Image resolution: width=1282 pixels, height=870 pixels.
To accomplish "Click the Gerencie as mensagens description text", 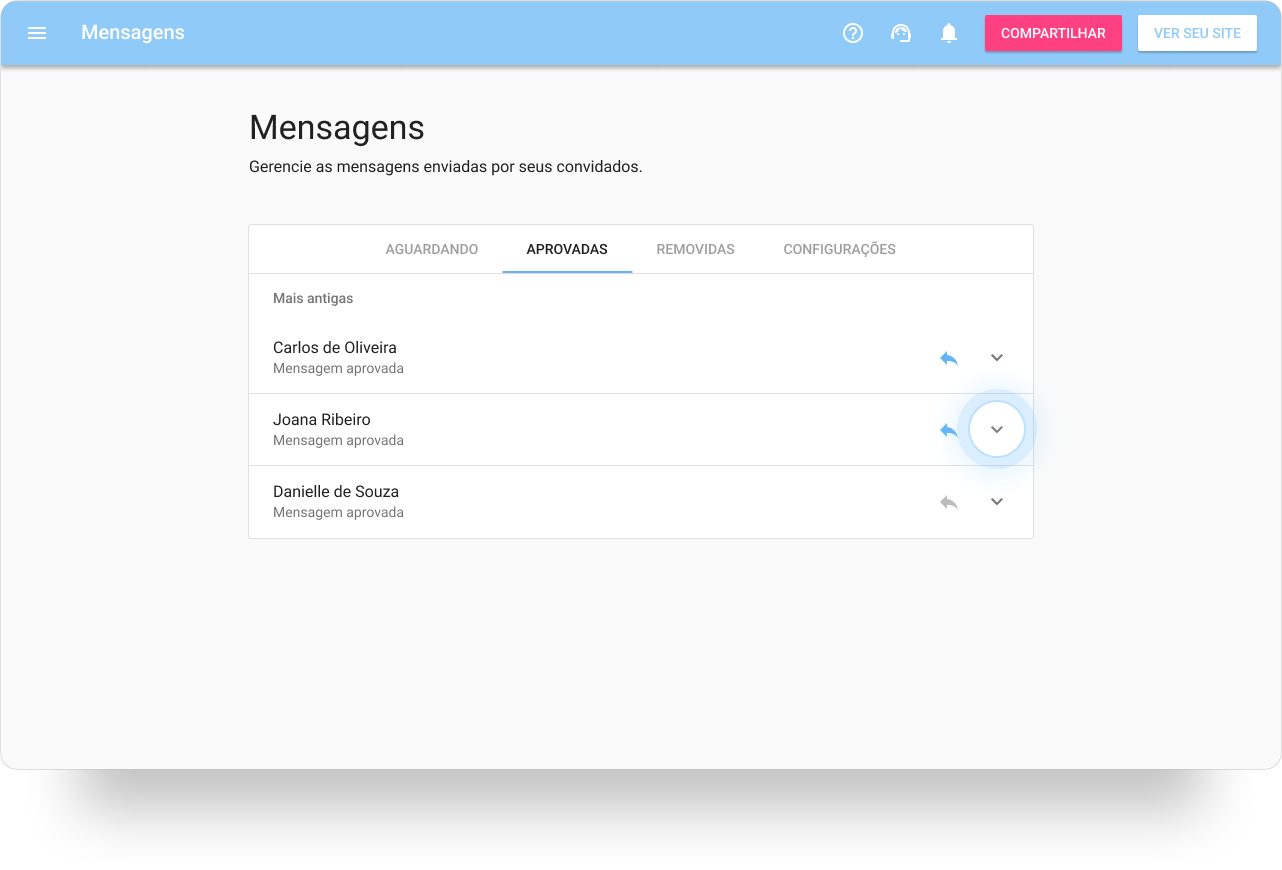I will coord(446,167).
